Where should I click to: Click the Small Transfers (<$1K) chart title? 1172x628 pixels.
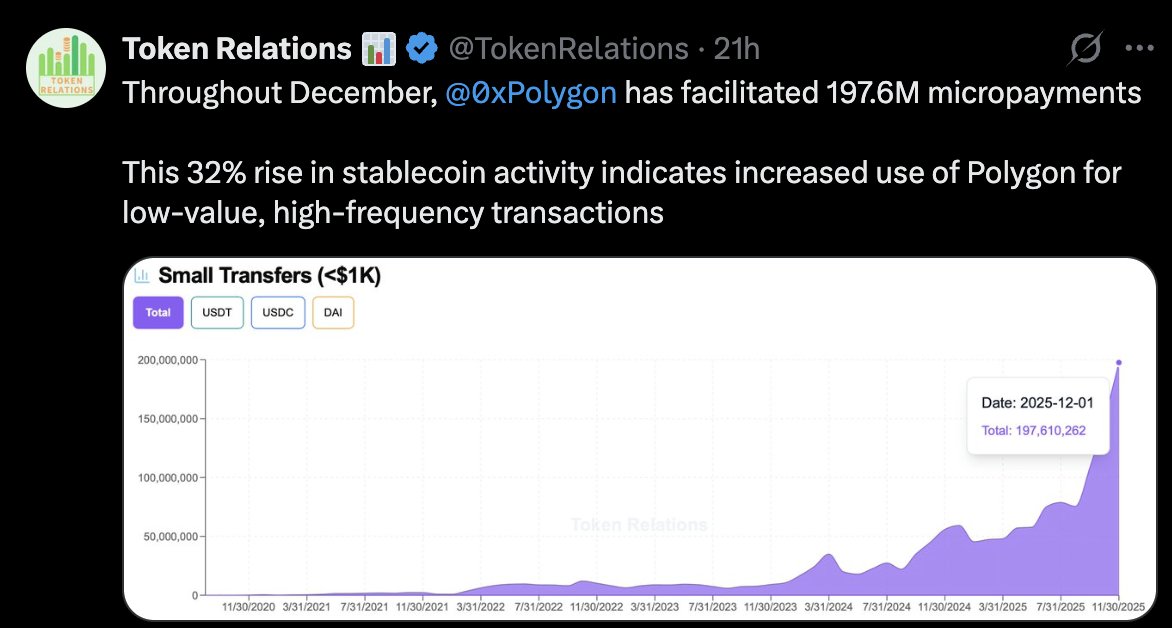coord(270,275)
